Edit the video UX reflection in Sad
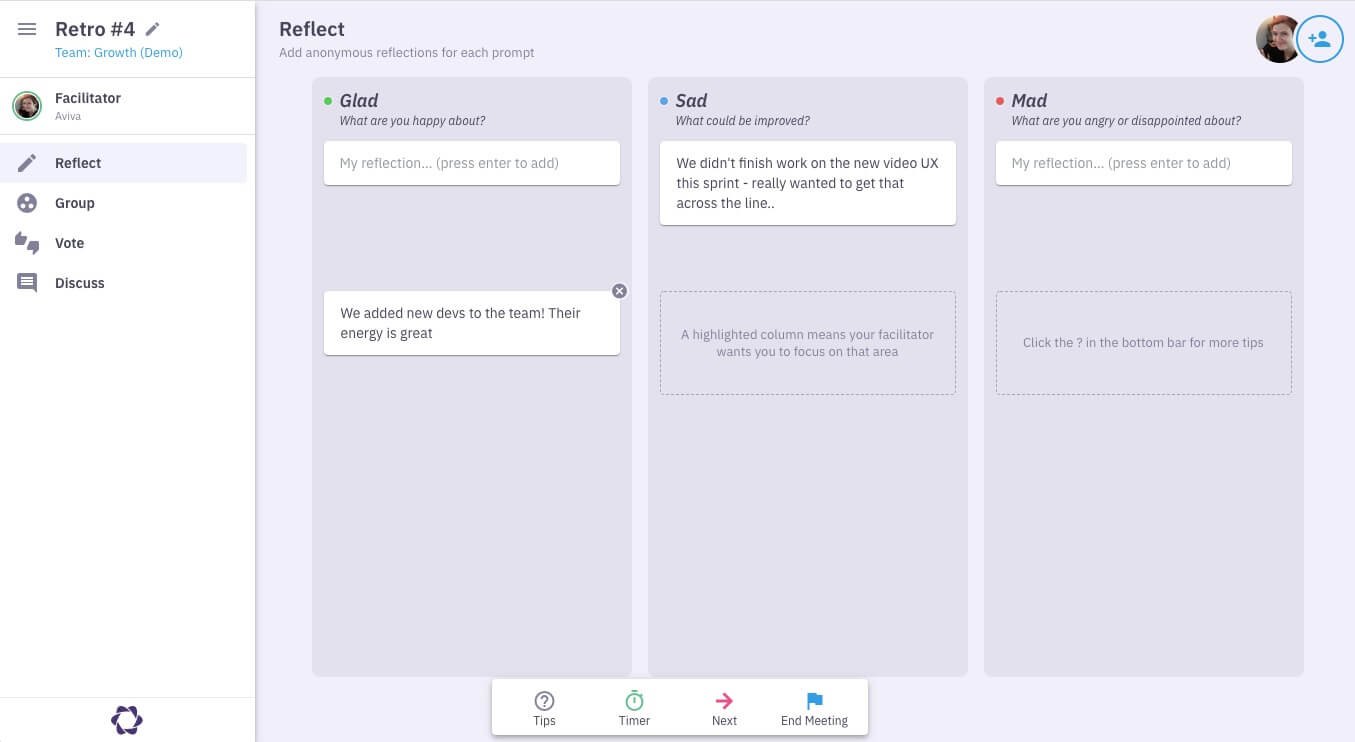 [x=807, y=183]
